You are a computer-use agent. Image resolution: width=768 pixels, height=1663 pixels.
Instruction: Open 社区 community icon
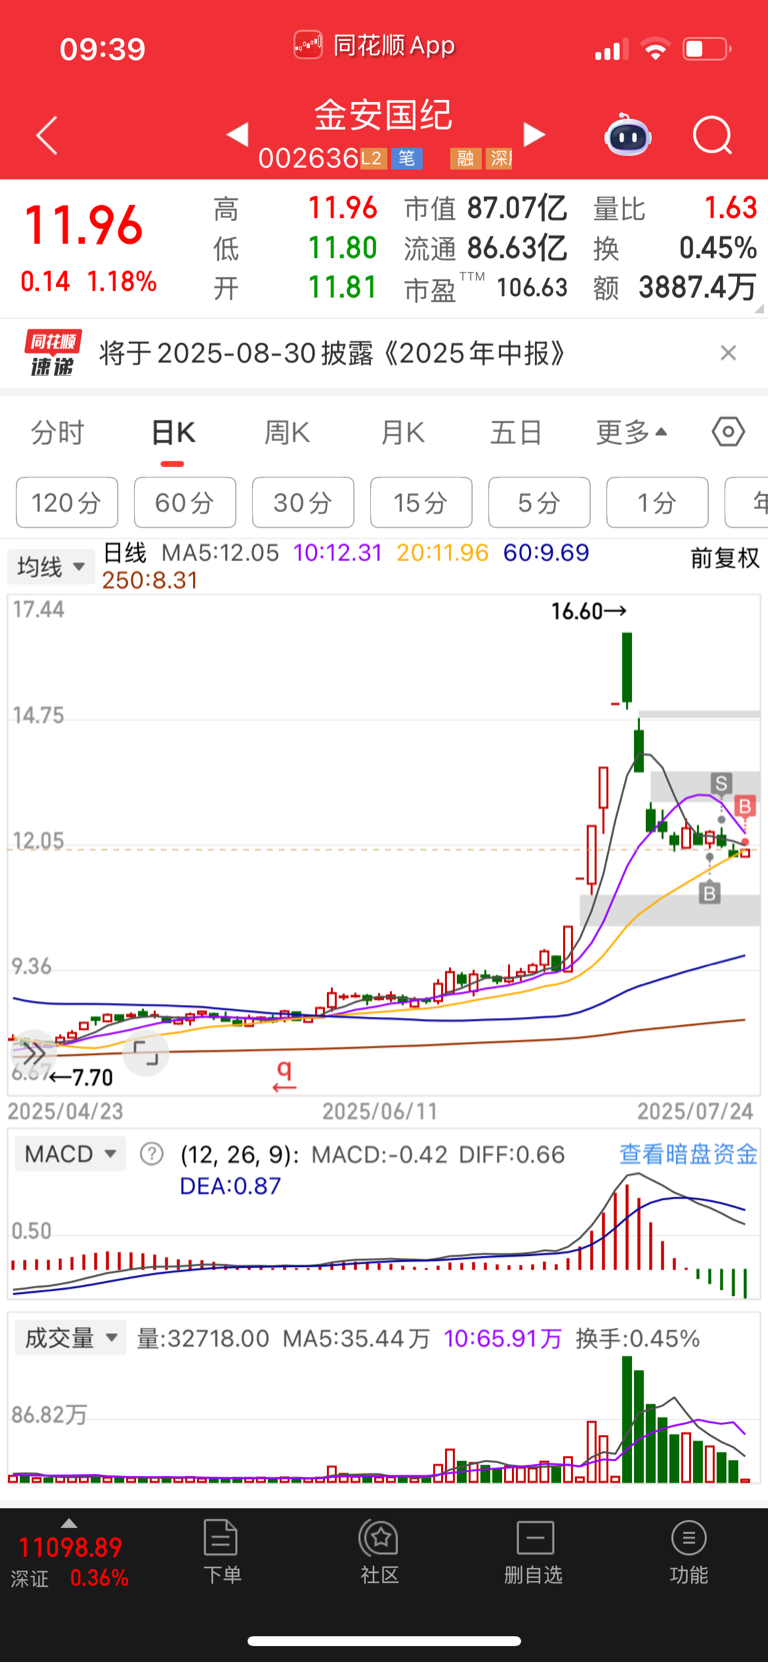pos(380,1551)
